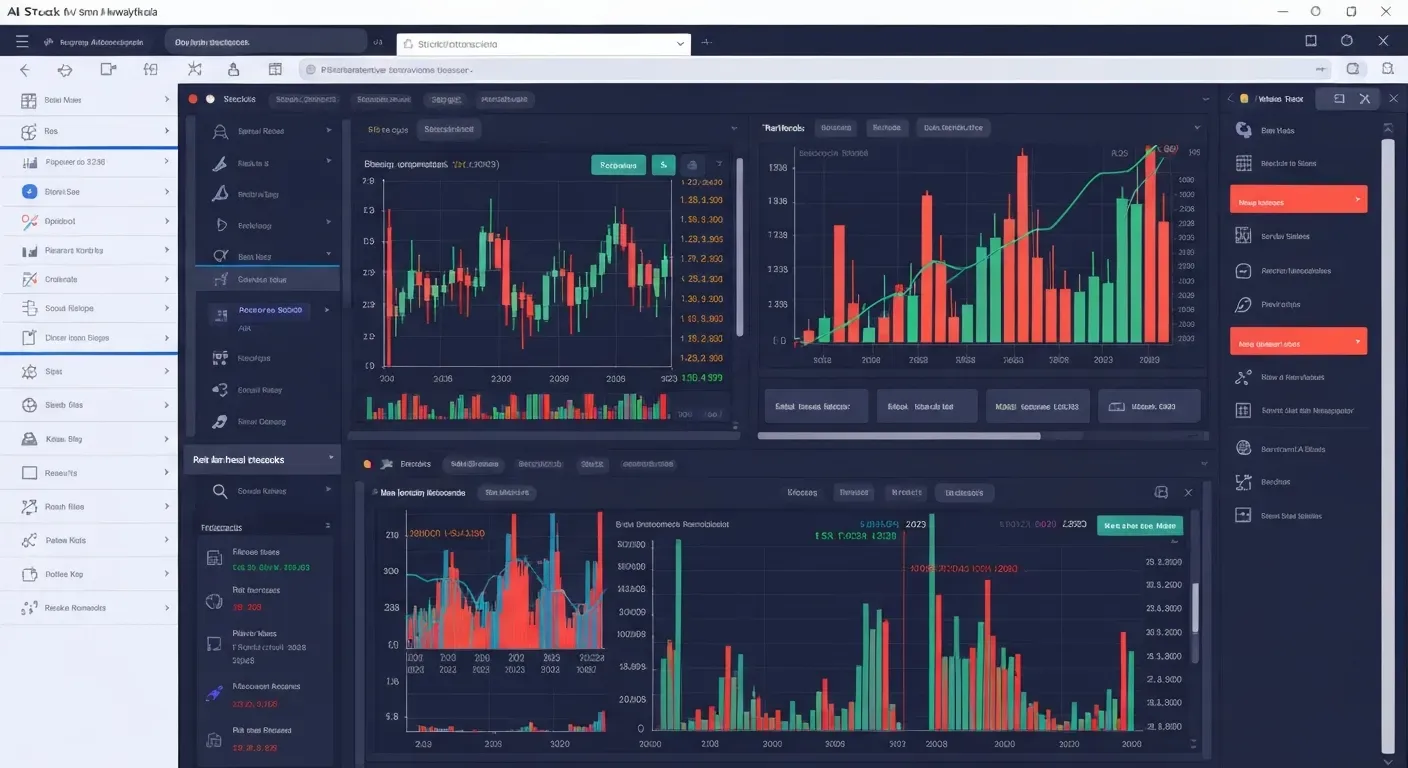Toggle the orange dot beside the Erecids tab
Viewport: 1408px width, 768px height.
[367, 464]
